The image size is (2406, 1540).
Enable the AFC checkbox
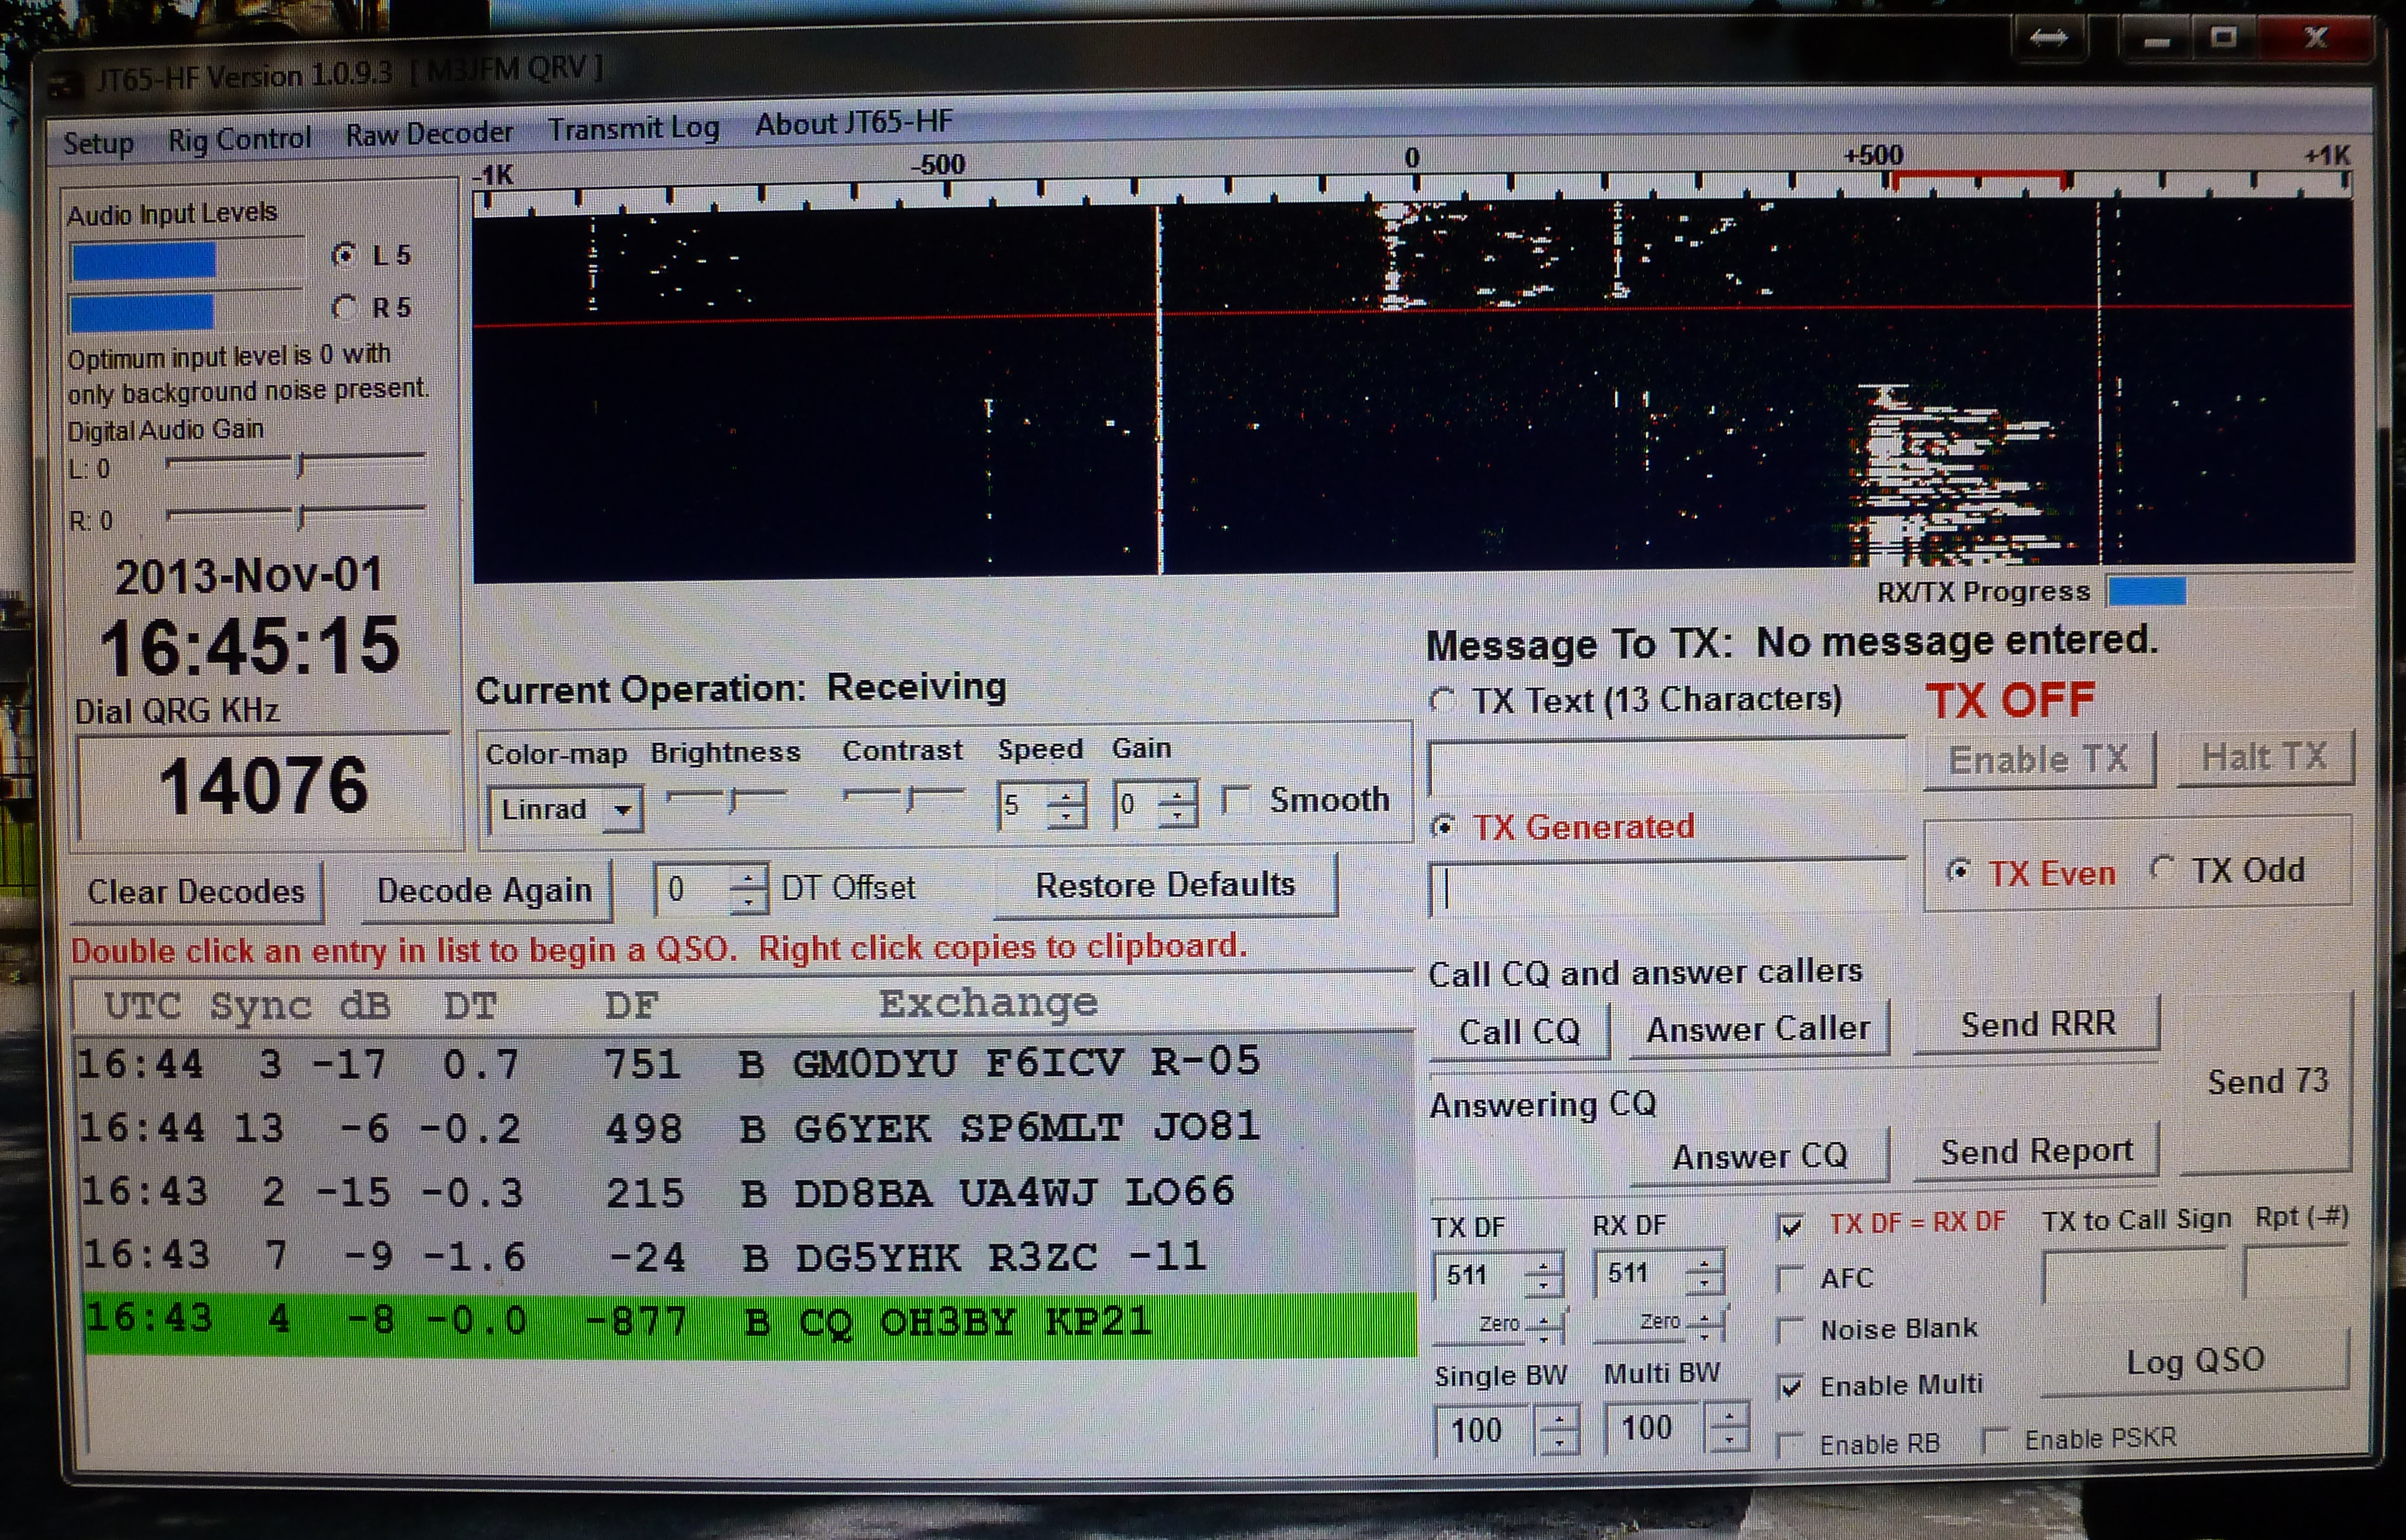tap(1789, 1278)
